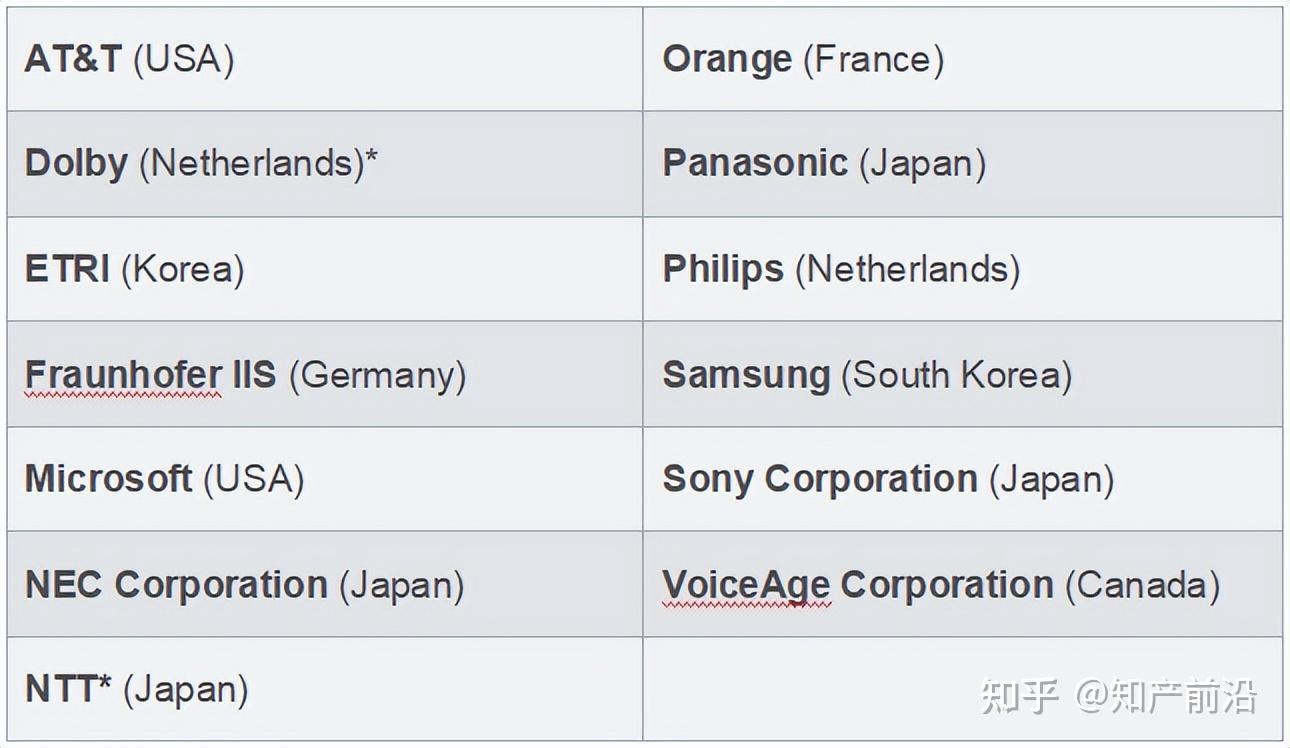This screenshot has width=1290, height=748.
Task: Click the bold Dolby company name
Action: 76,163
